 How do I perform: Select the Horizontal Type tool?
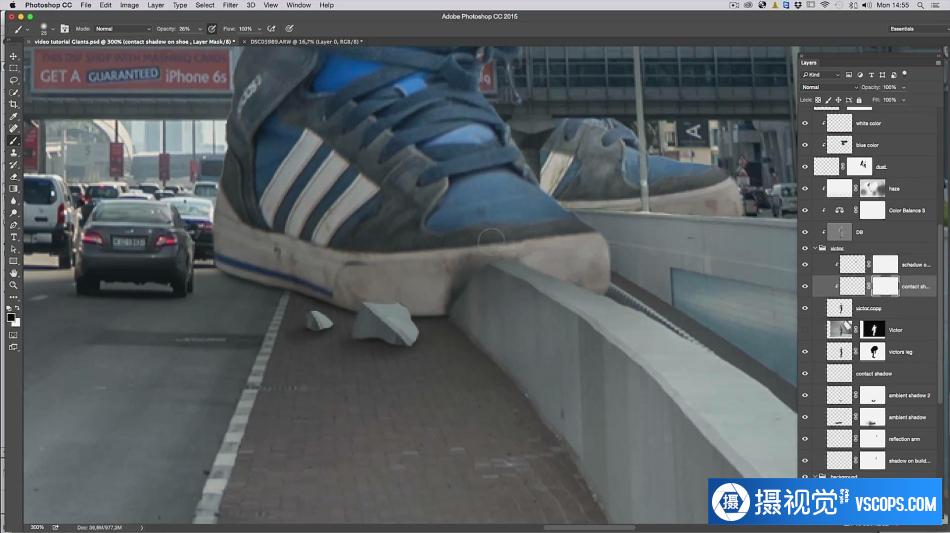[x=13, y=237]
